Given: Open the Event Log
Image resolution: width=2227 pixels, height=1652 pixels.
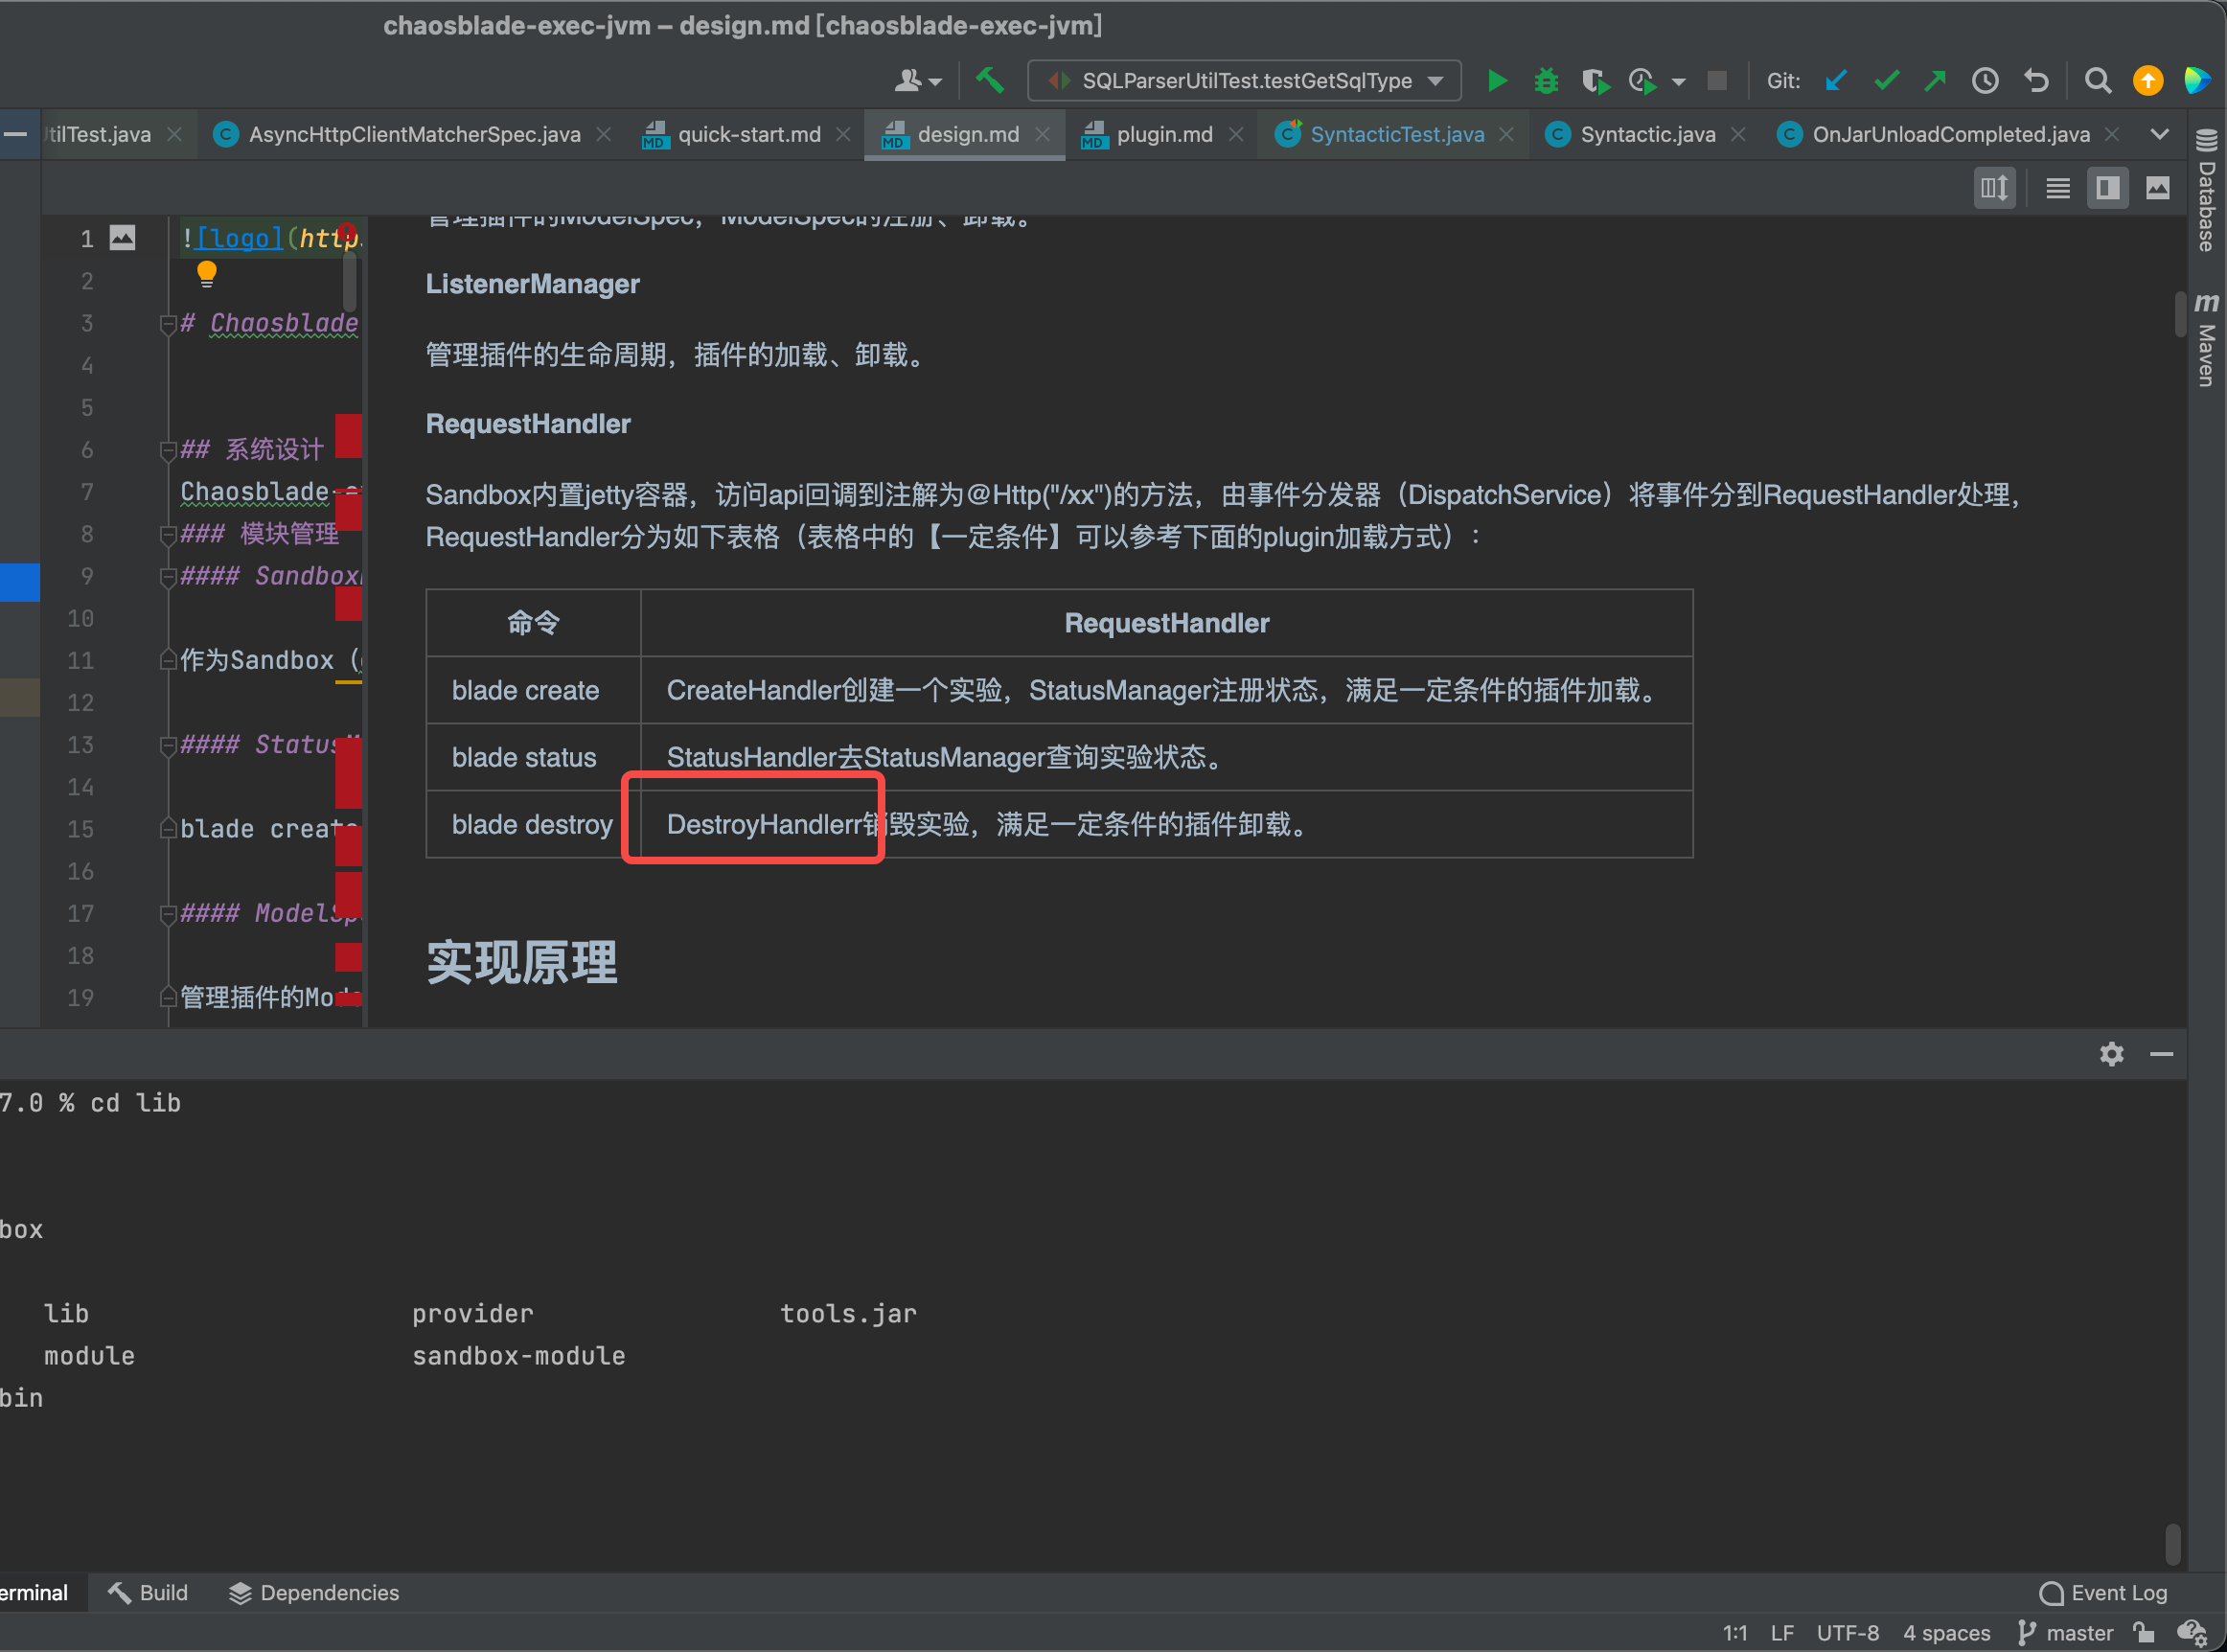Looking at the screenshot, I should point(2103,1593).
